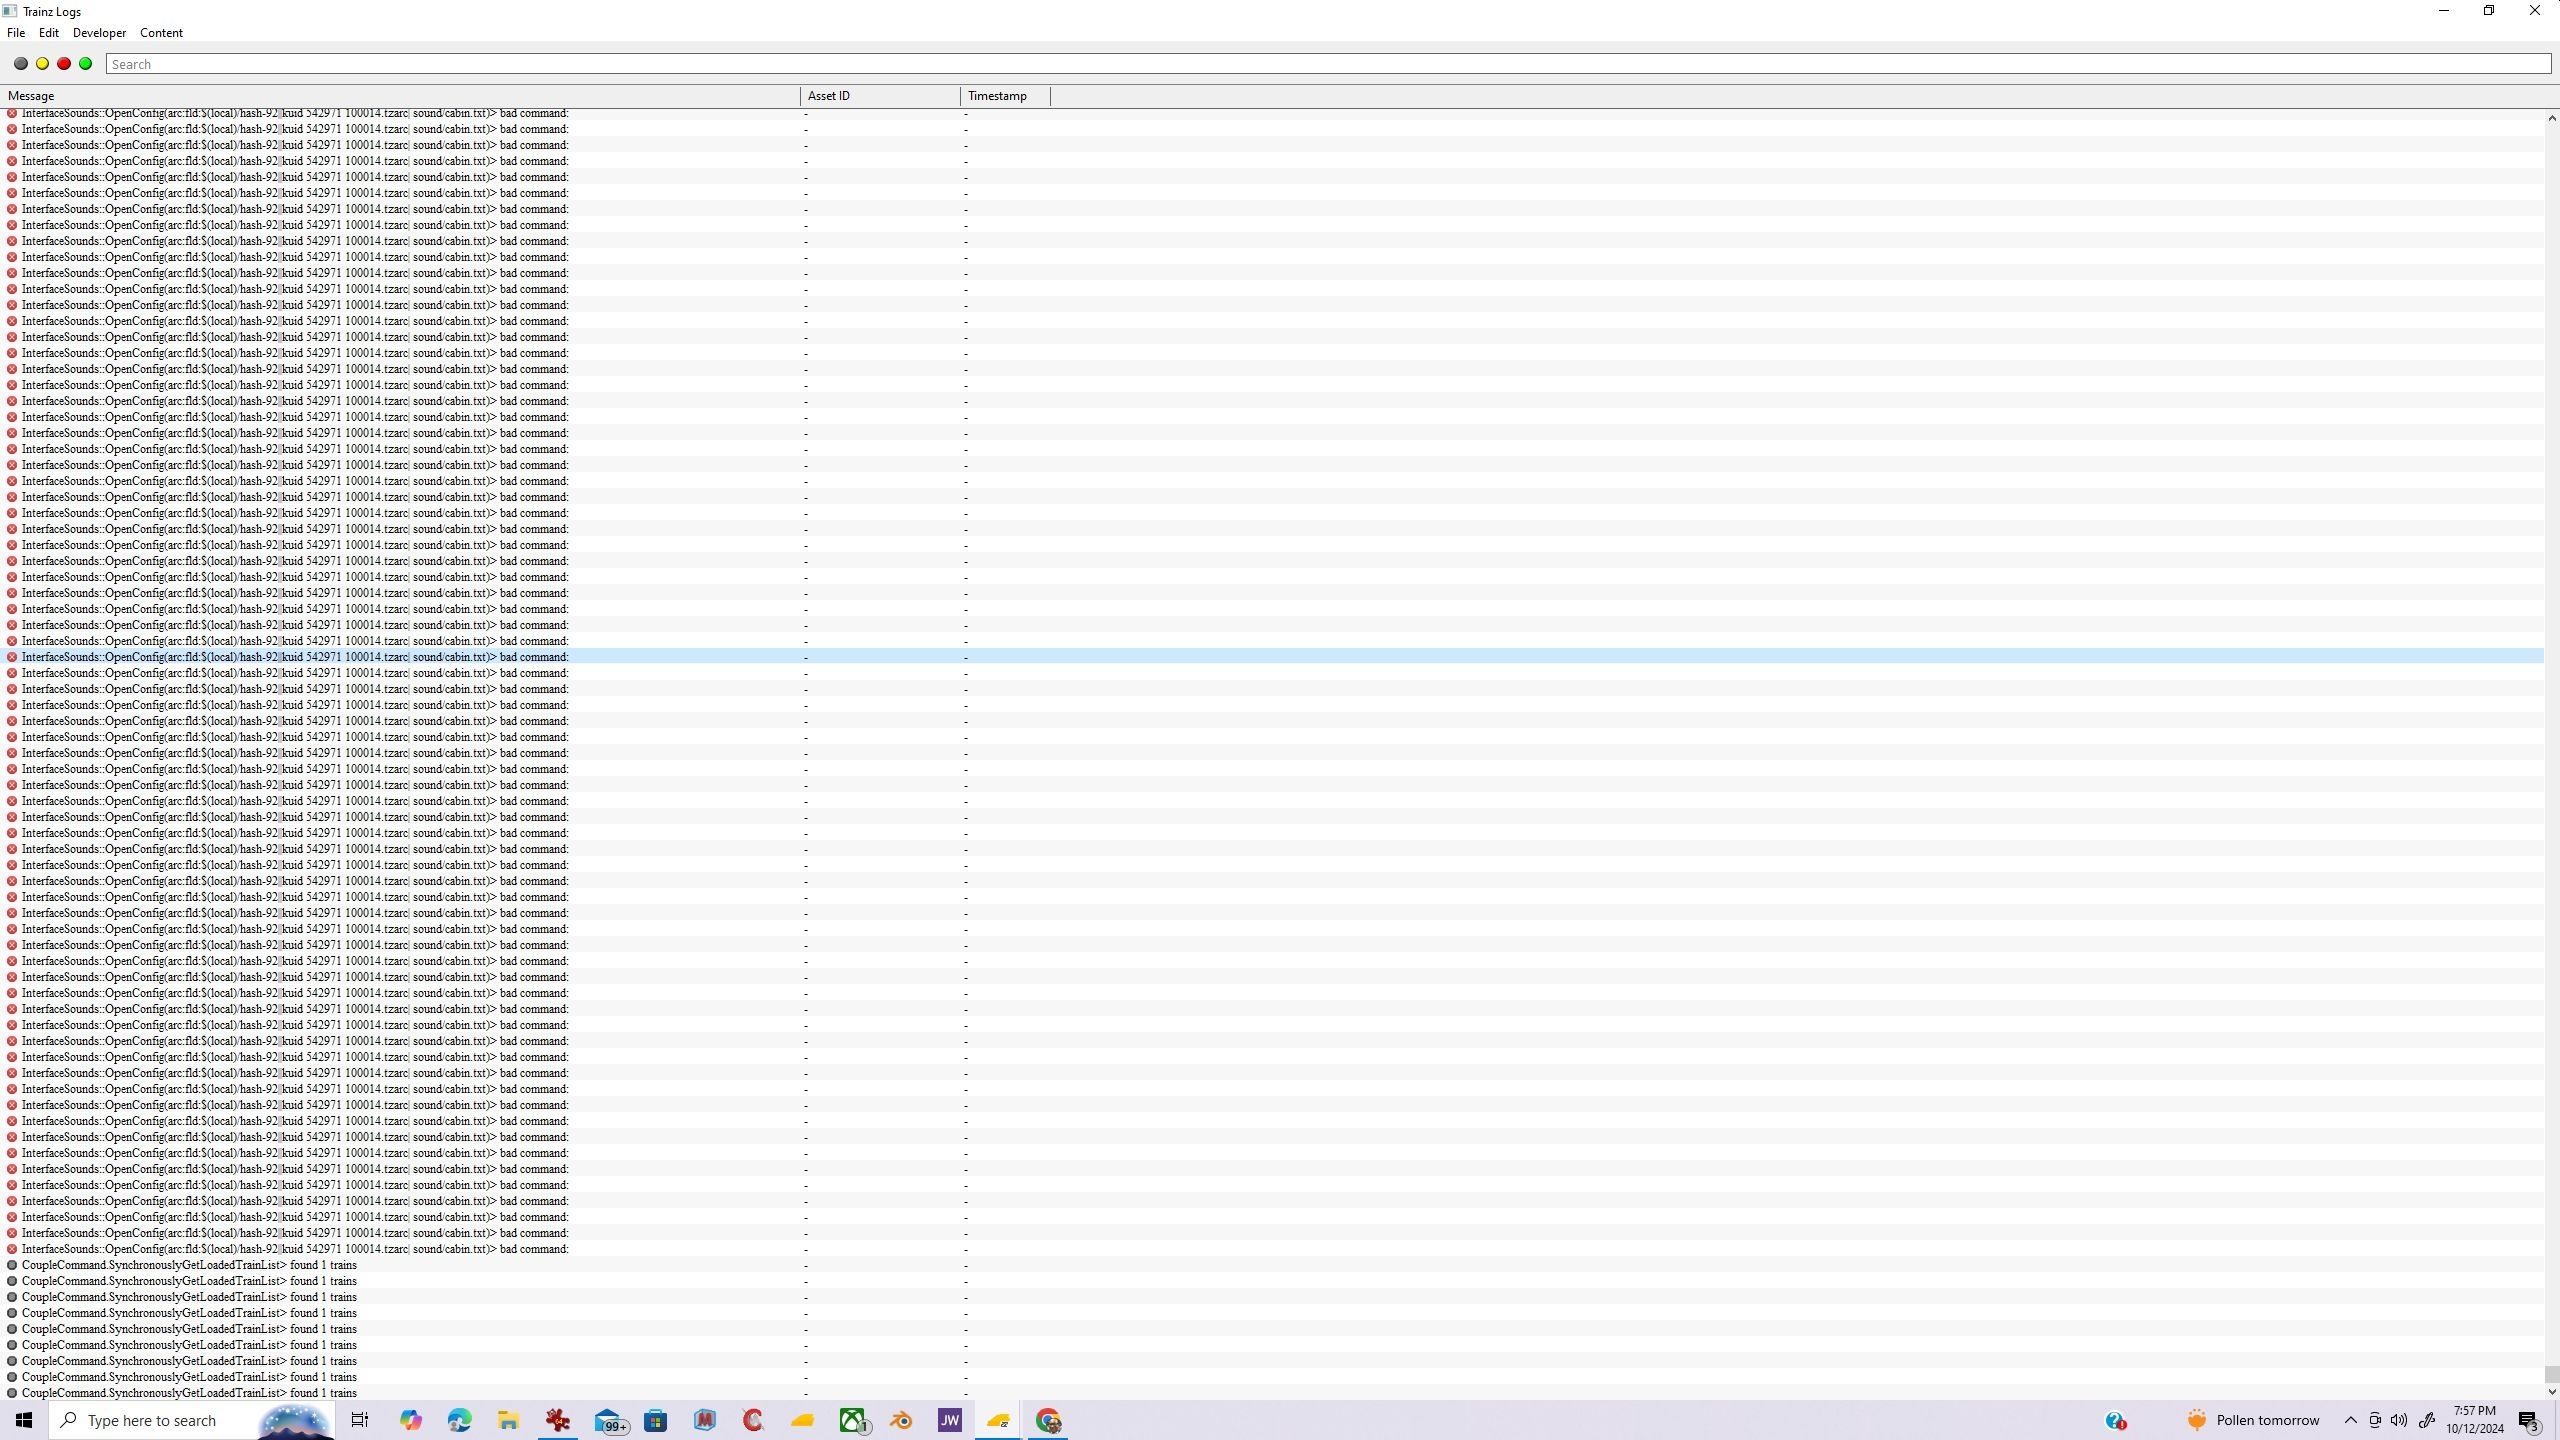2560x1440 pixels.
Task: Open File Explorer from the taskbar
Action: (508, 1420)
